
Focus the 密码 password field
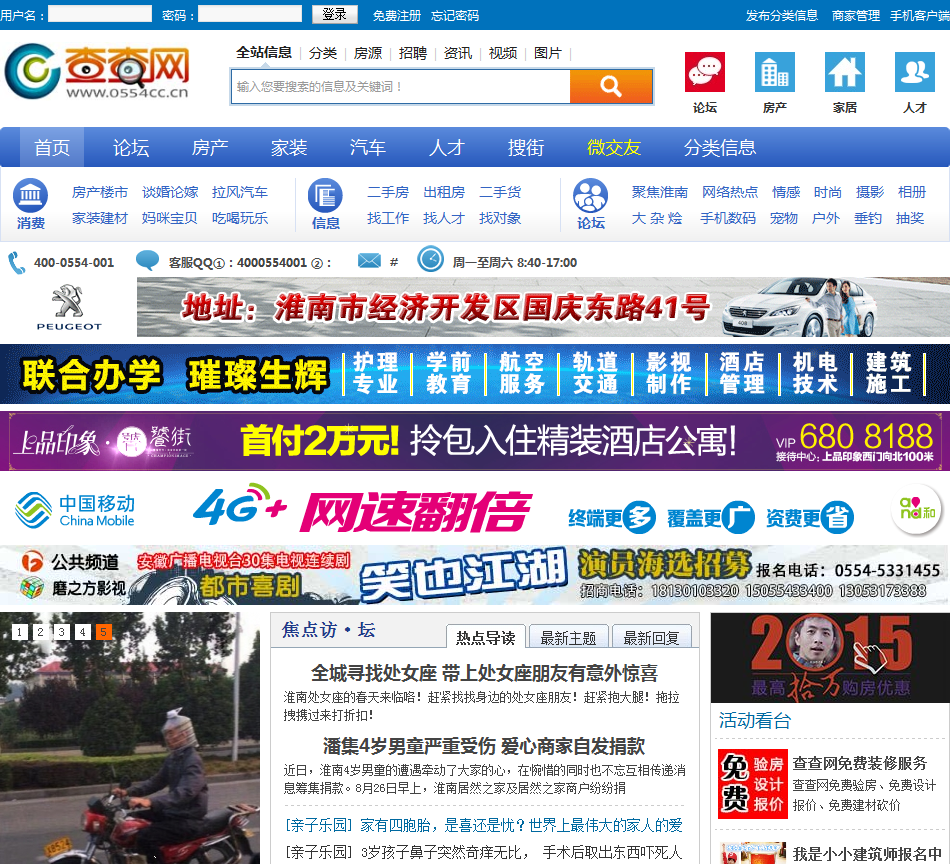click(250, 13)
